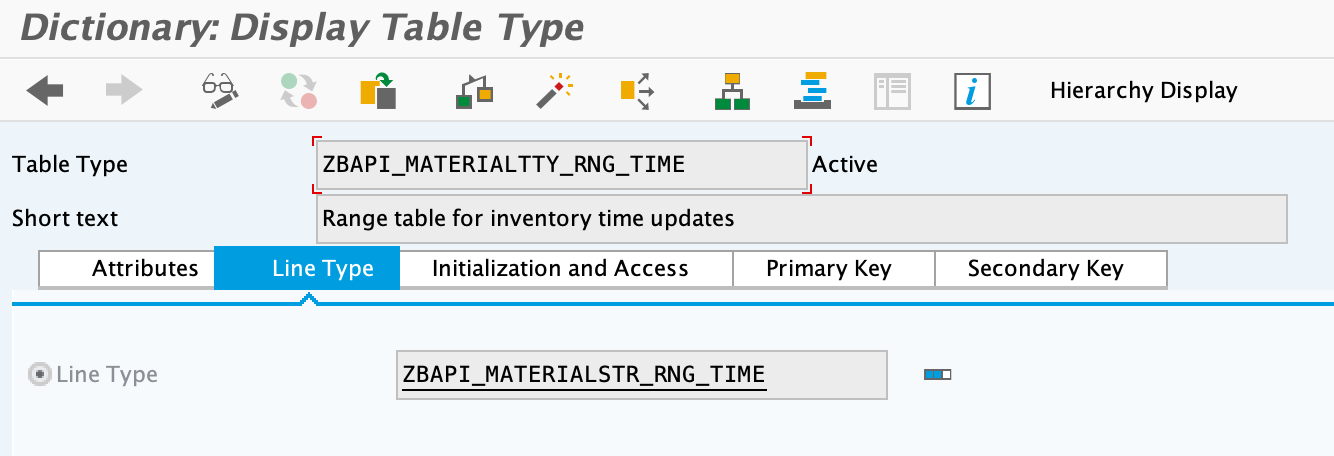Click the Hierarchy Display button

tap(1144, 91)
